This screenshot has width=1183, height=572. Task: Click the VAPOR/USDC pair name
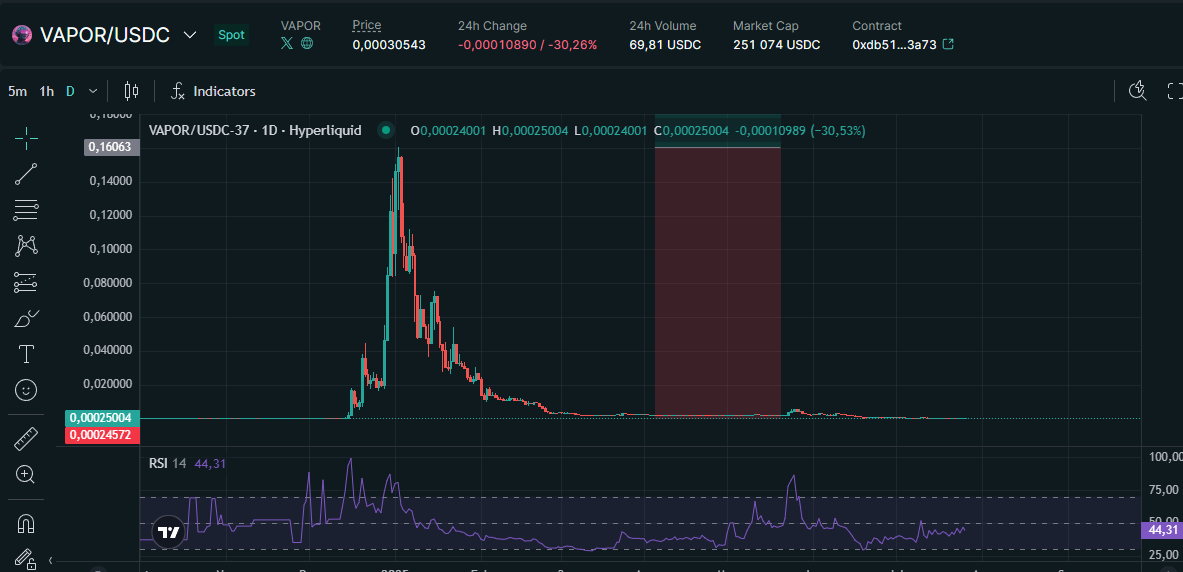click(x=105, y=35)
